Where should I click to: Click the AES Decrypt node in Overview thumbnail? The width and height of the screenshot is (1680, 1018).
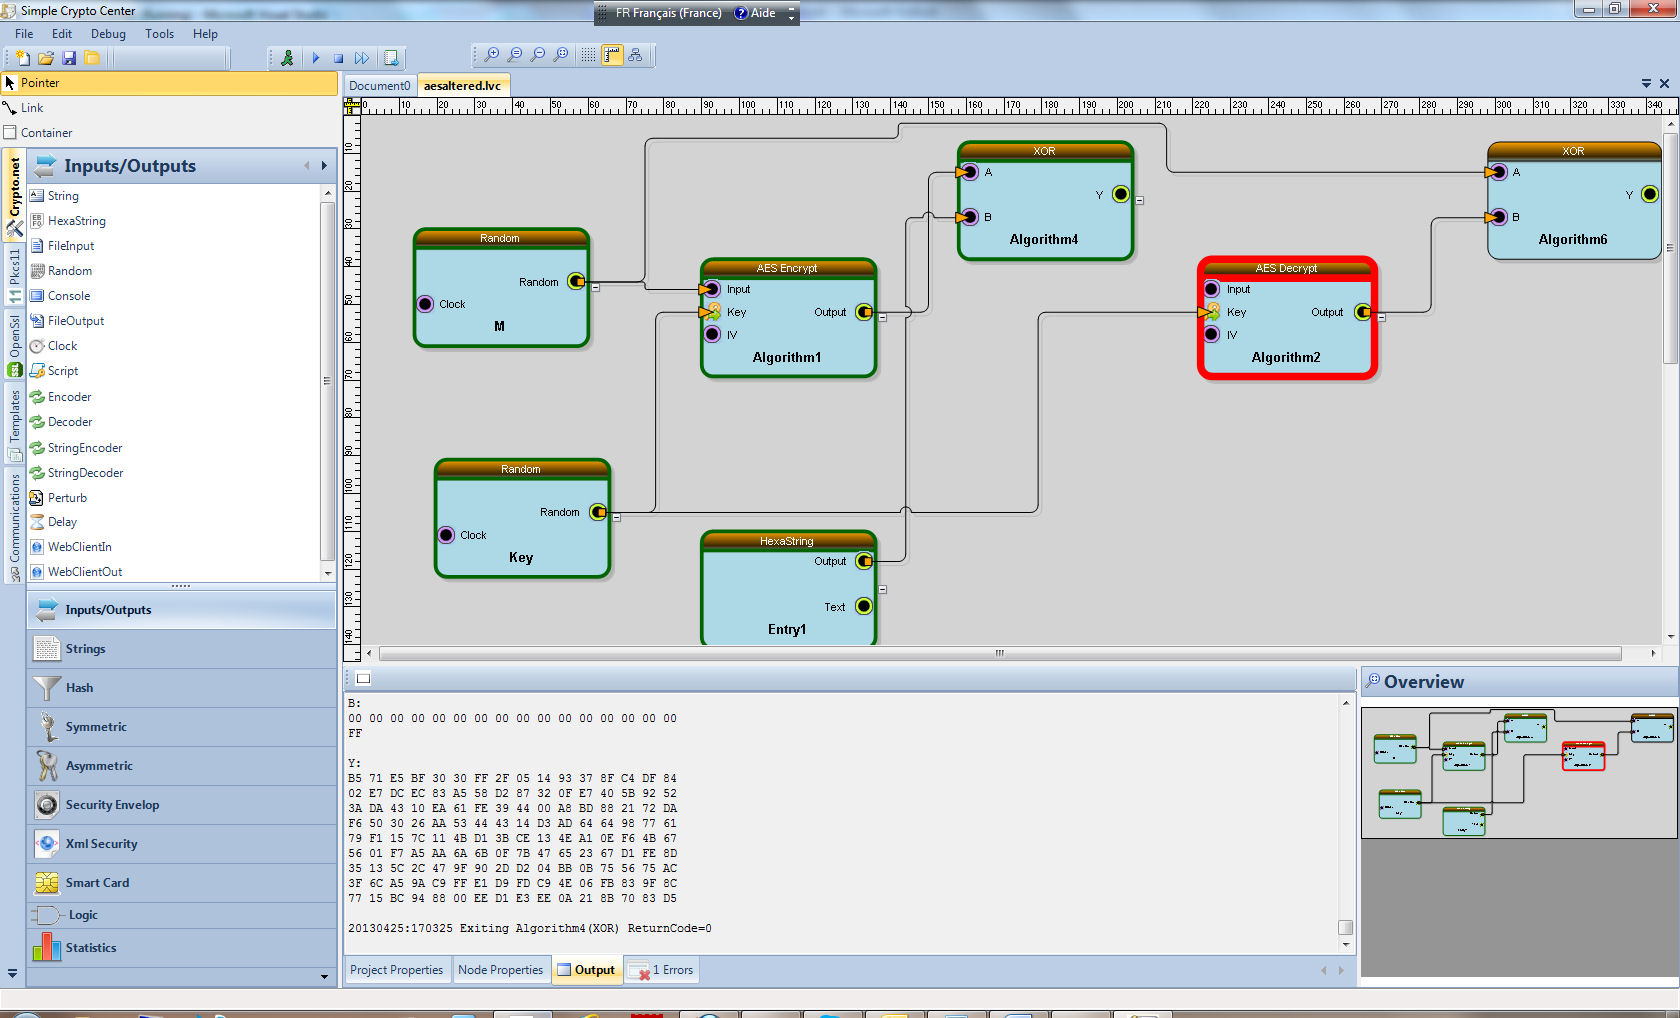[x=1583, y=756]
